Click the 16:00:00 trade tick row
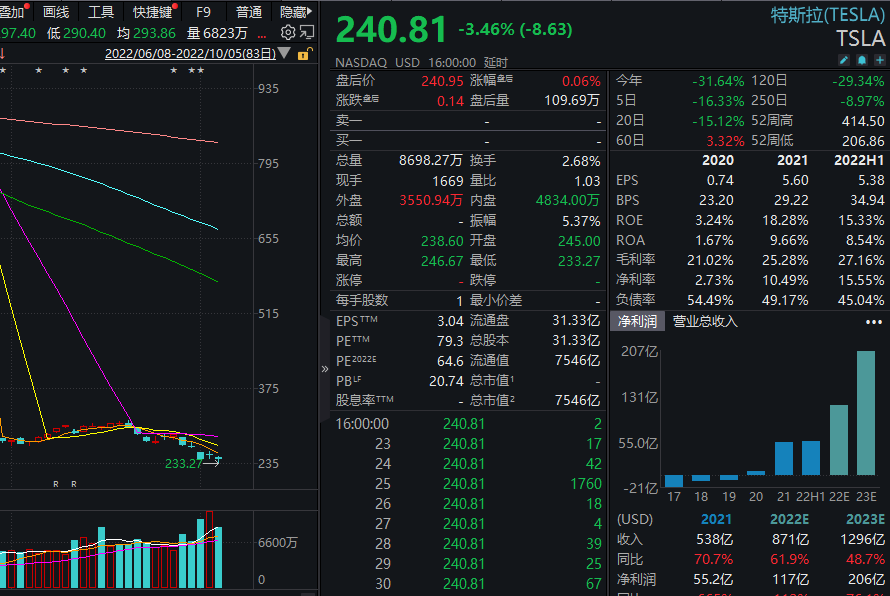This screenshot has height=596, width=890. (x=468, y=424)
